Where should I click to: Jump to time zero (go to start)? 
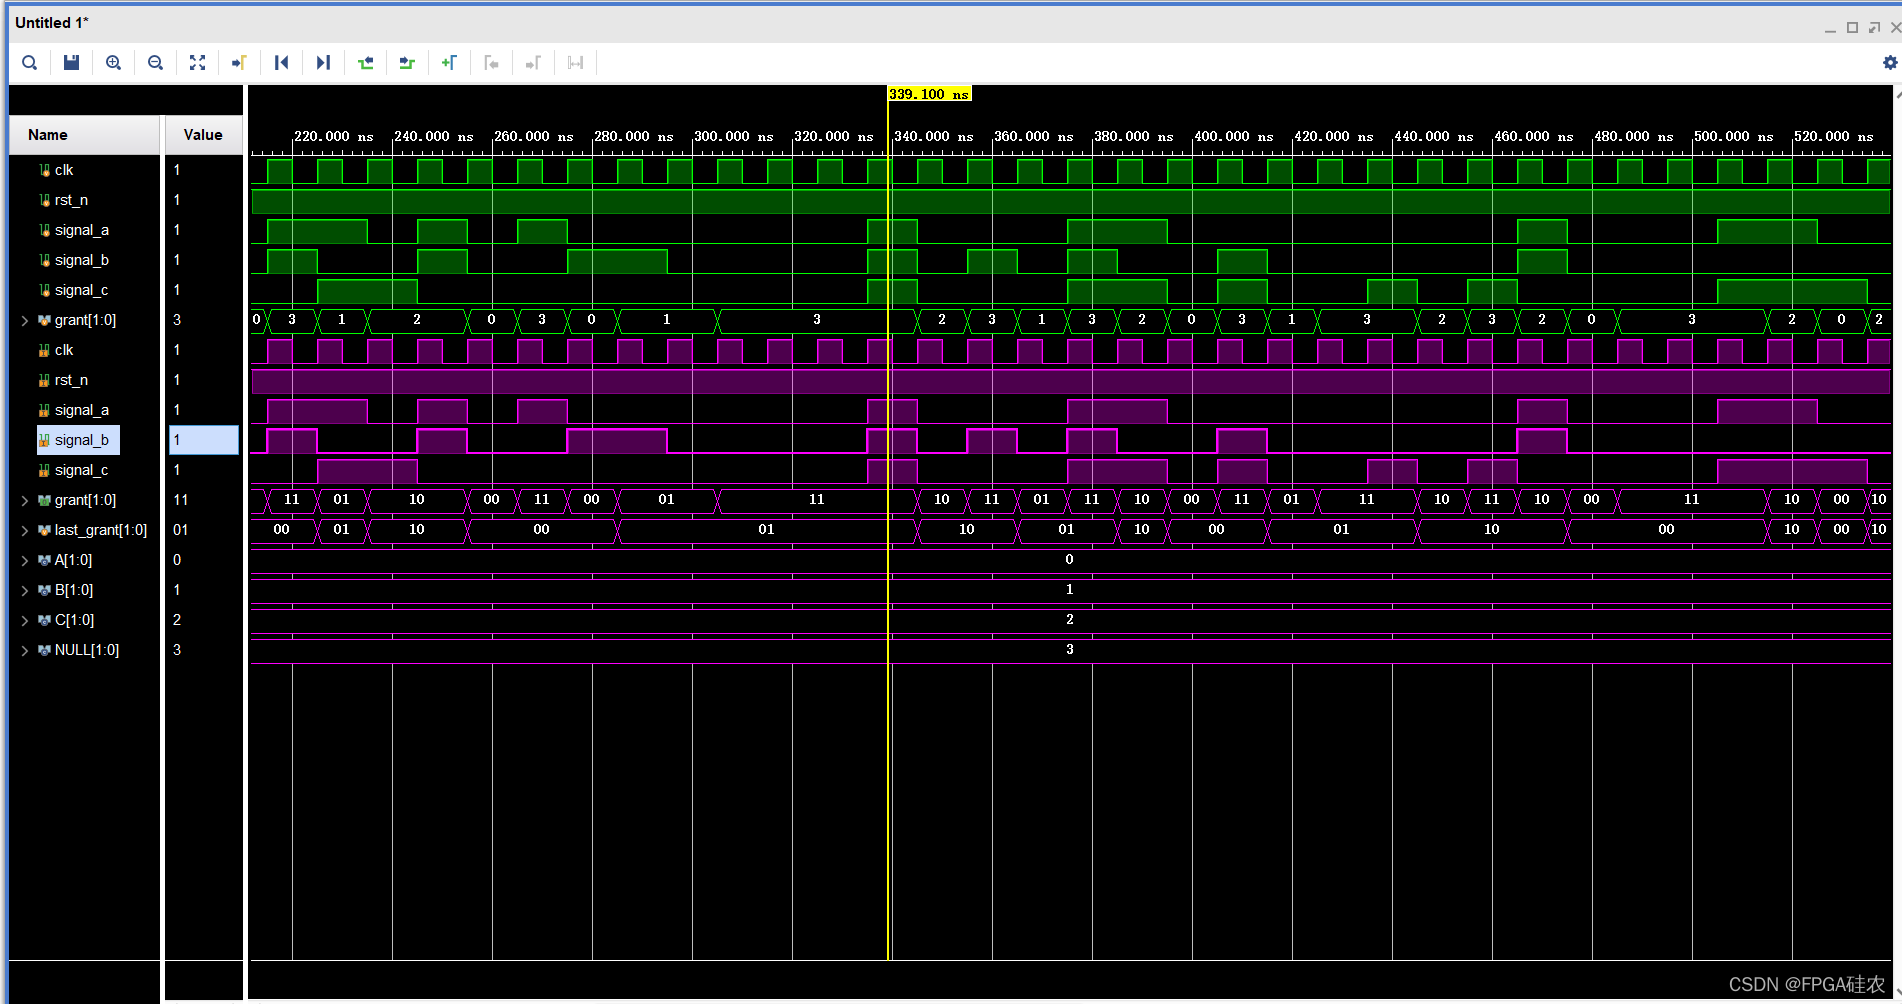281,63
